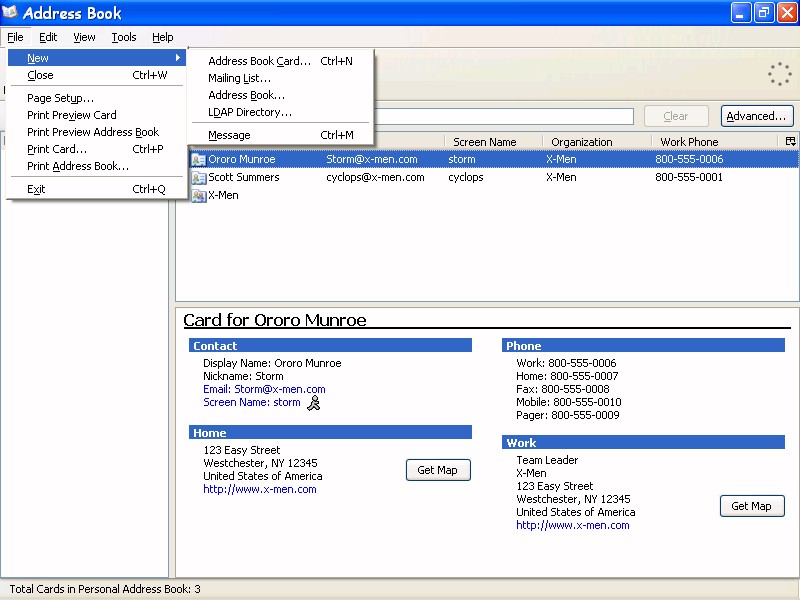Viewport: 800px width, 600px height.
Task: Select the Scott Summers row name
Action: pos(243,177)
